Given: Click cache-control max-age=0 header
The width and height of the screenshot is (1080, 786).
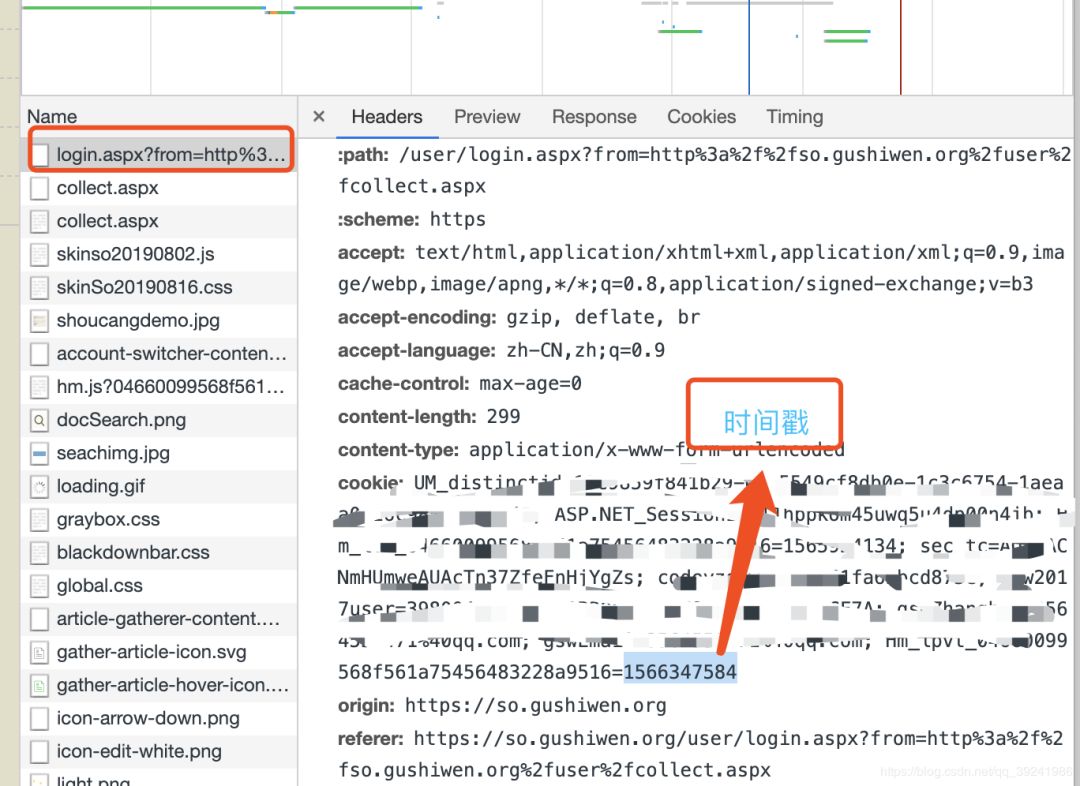Looking at the screenshot, I should click(459, 384).
